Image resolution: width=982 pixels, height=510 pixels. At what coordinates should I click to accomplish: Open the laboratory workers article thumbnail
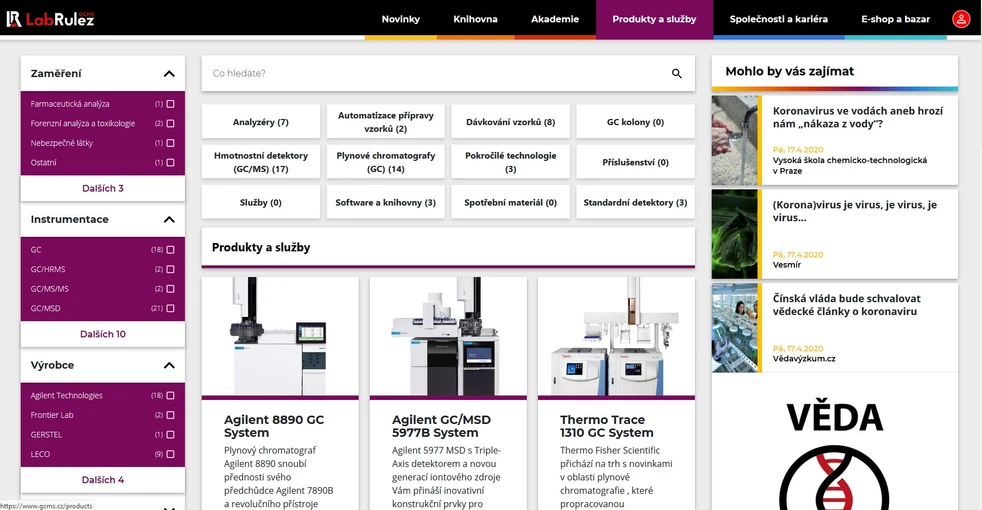(x=735, y=328)
